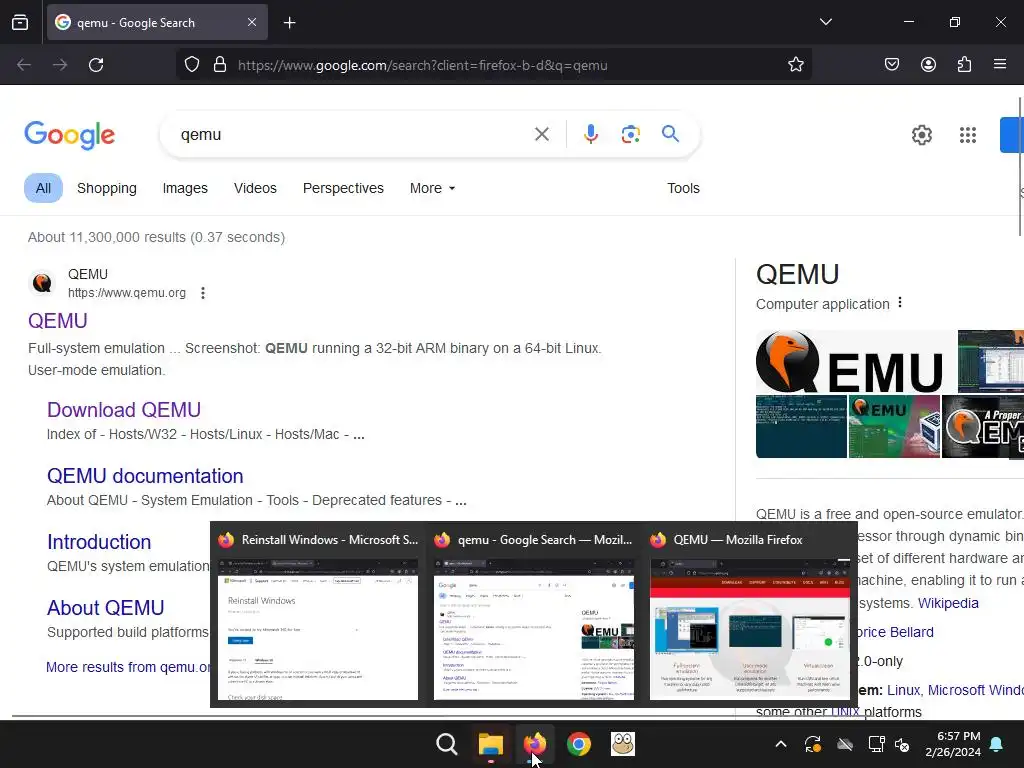
Task: Bookmark this page with the star
Action: tap(795, 65)
